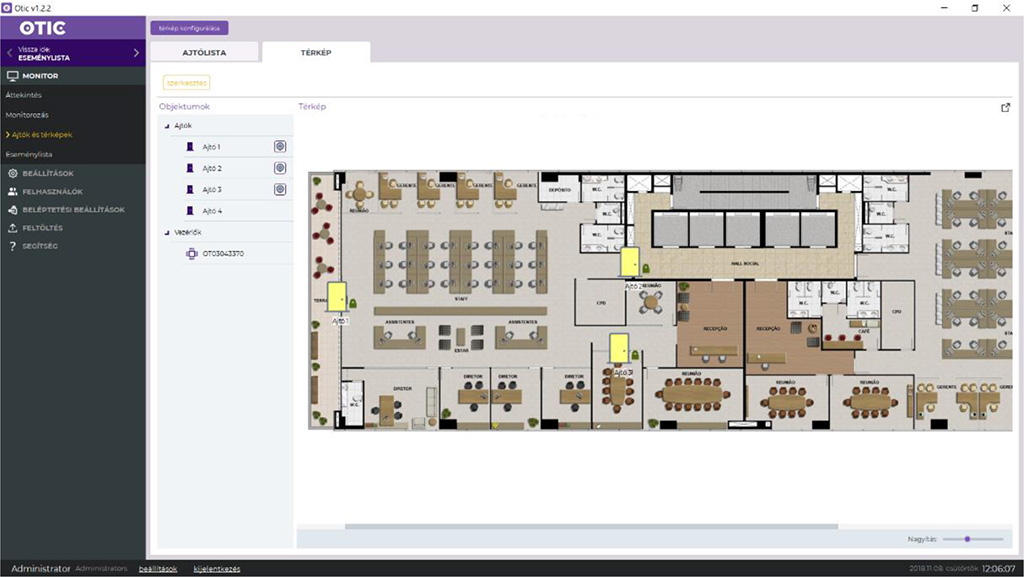Toggle the target button for Ajtó 1
The height and width of the screenshot is (577, 1024).
280,146
